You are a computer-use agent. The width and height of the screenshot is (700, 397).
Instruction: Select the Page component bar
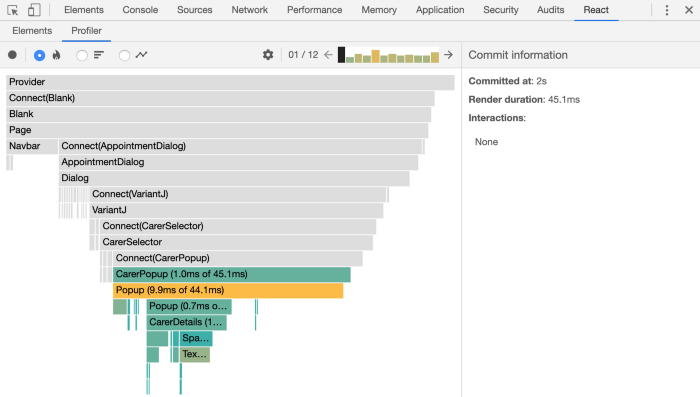217,130
